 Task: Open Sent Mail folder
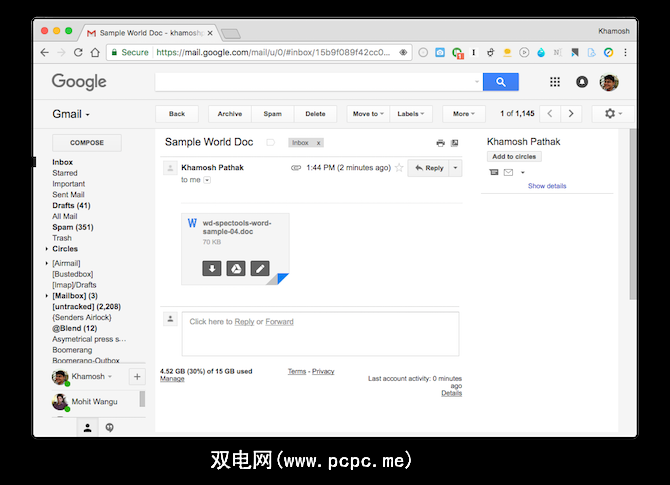pos(68,194)
